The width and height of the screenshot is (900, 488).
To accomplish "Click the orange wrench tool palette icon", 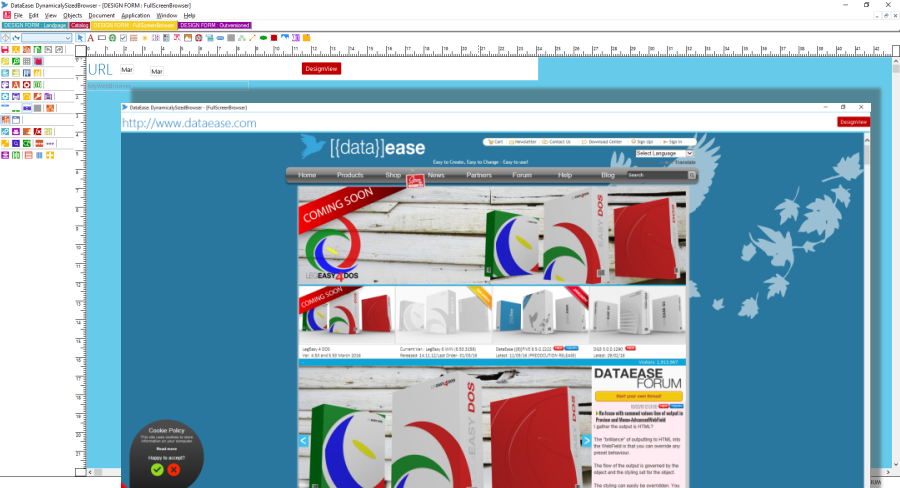I will coord(37,96).
